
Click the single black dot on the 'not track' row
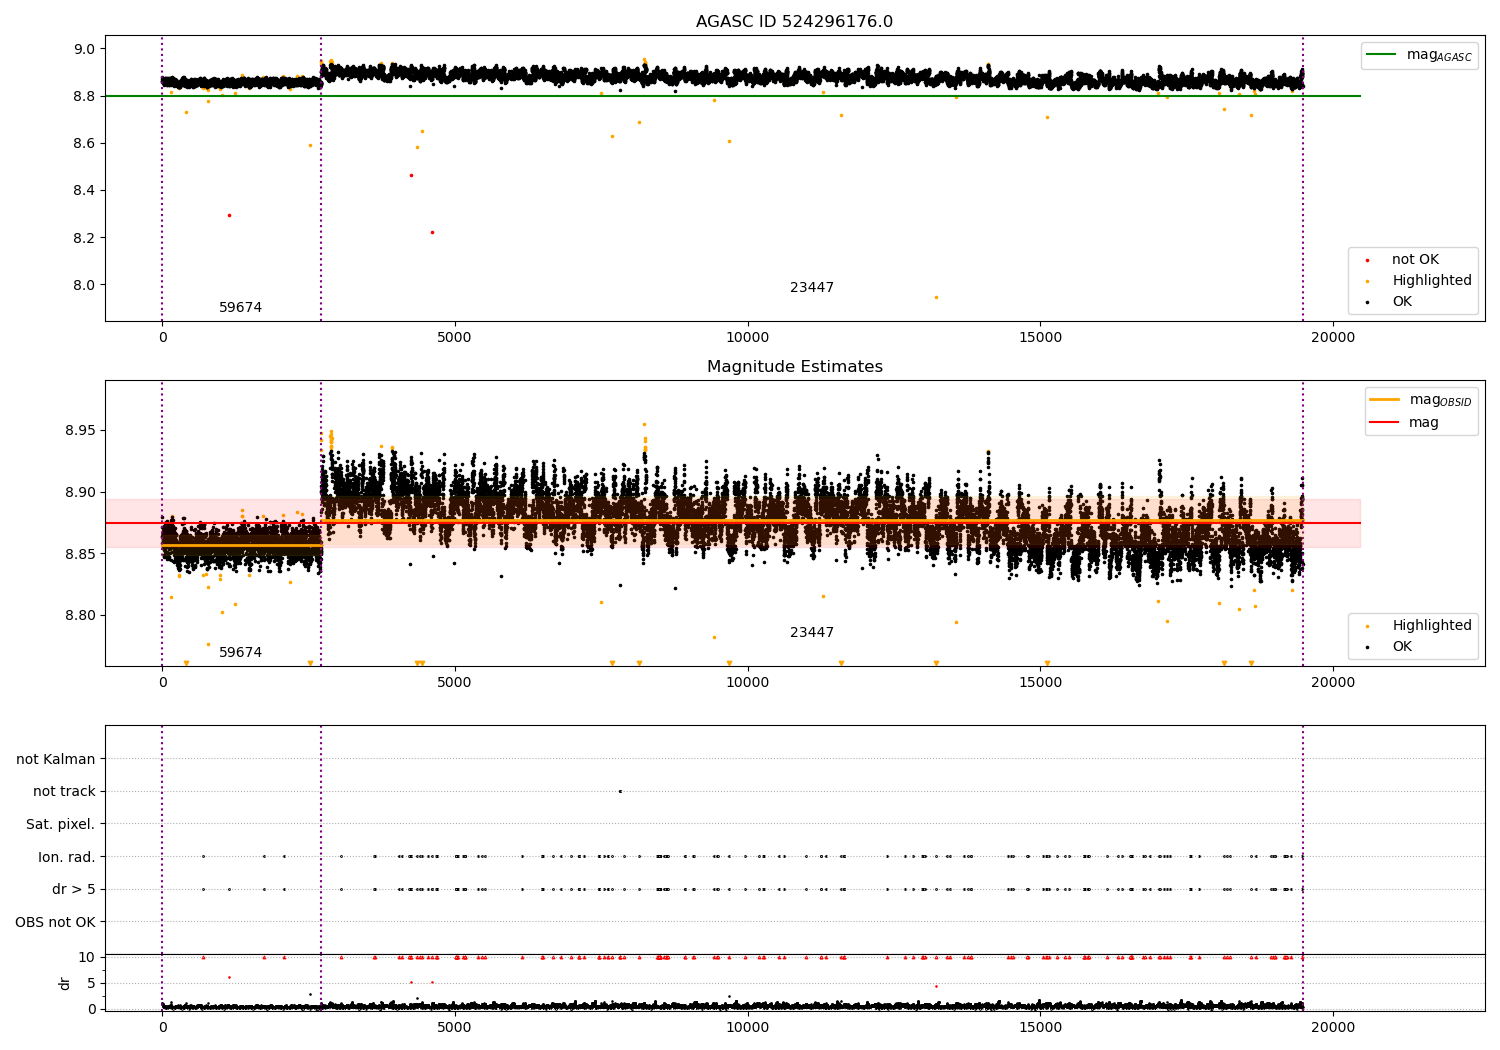620,791
